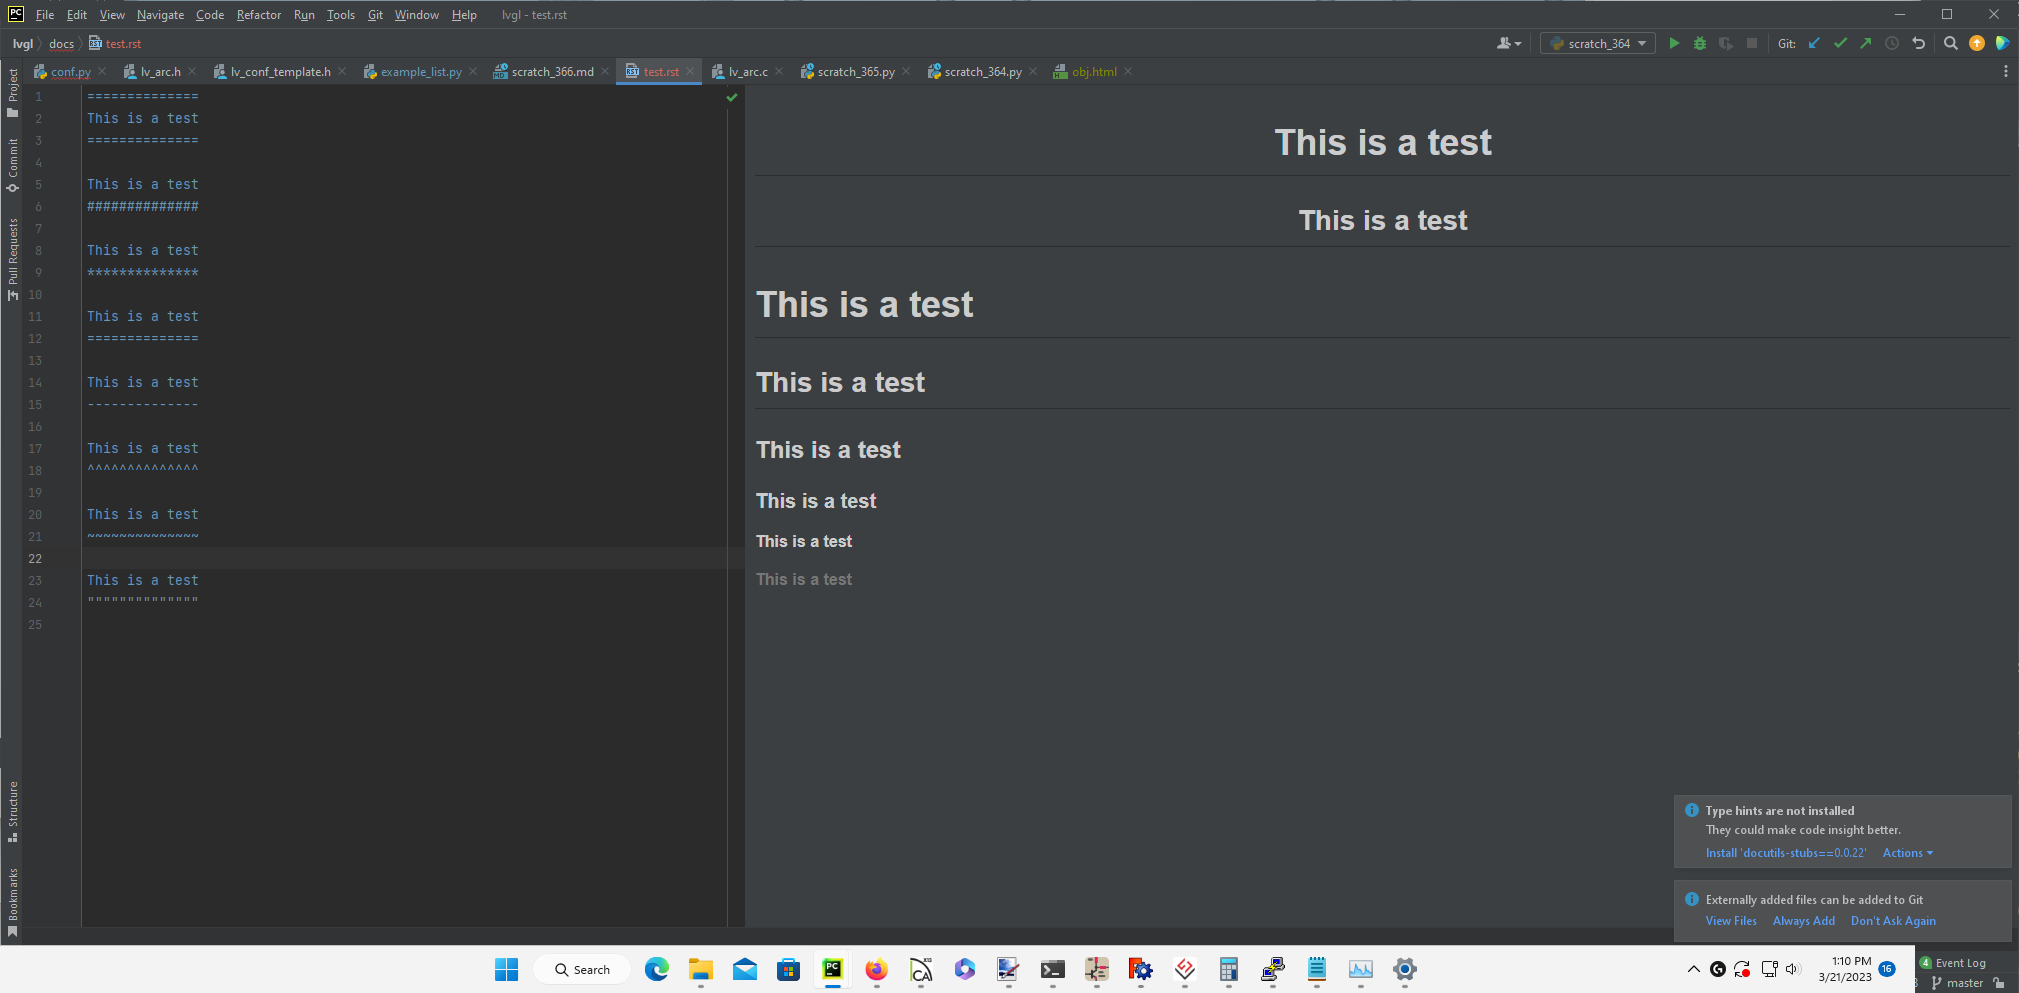This screenshot has width=2019, height=993.
Task: Roll back changes with the undo arrow icon
Action: coord(1918,43)
